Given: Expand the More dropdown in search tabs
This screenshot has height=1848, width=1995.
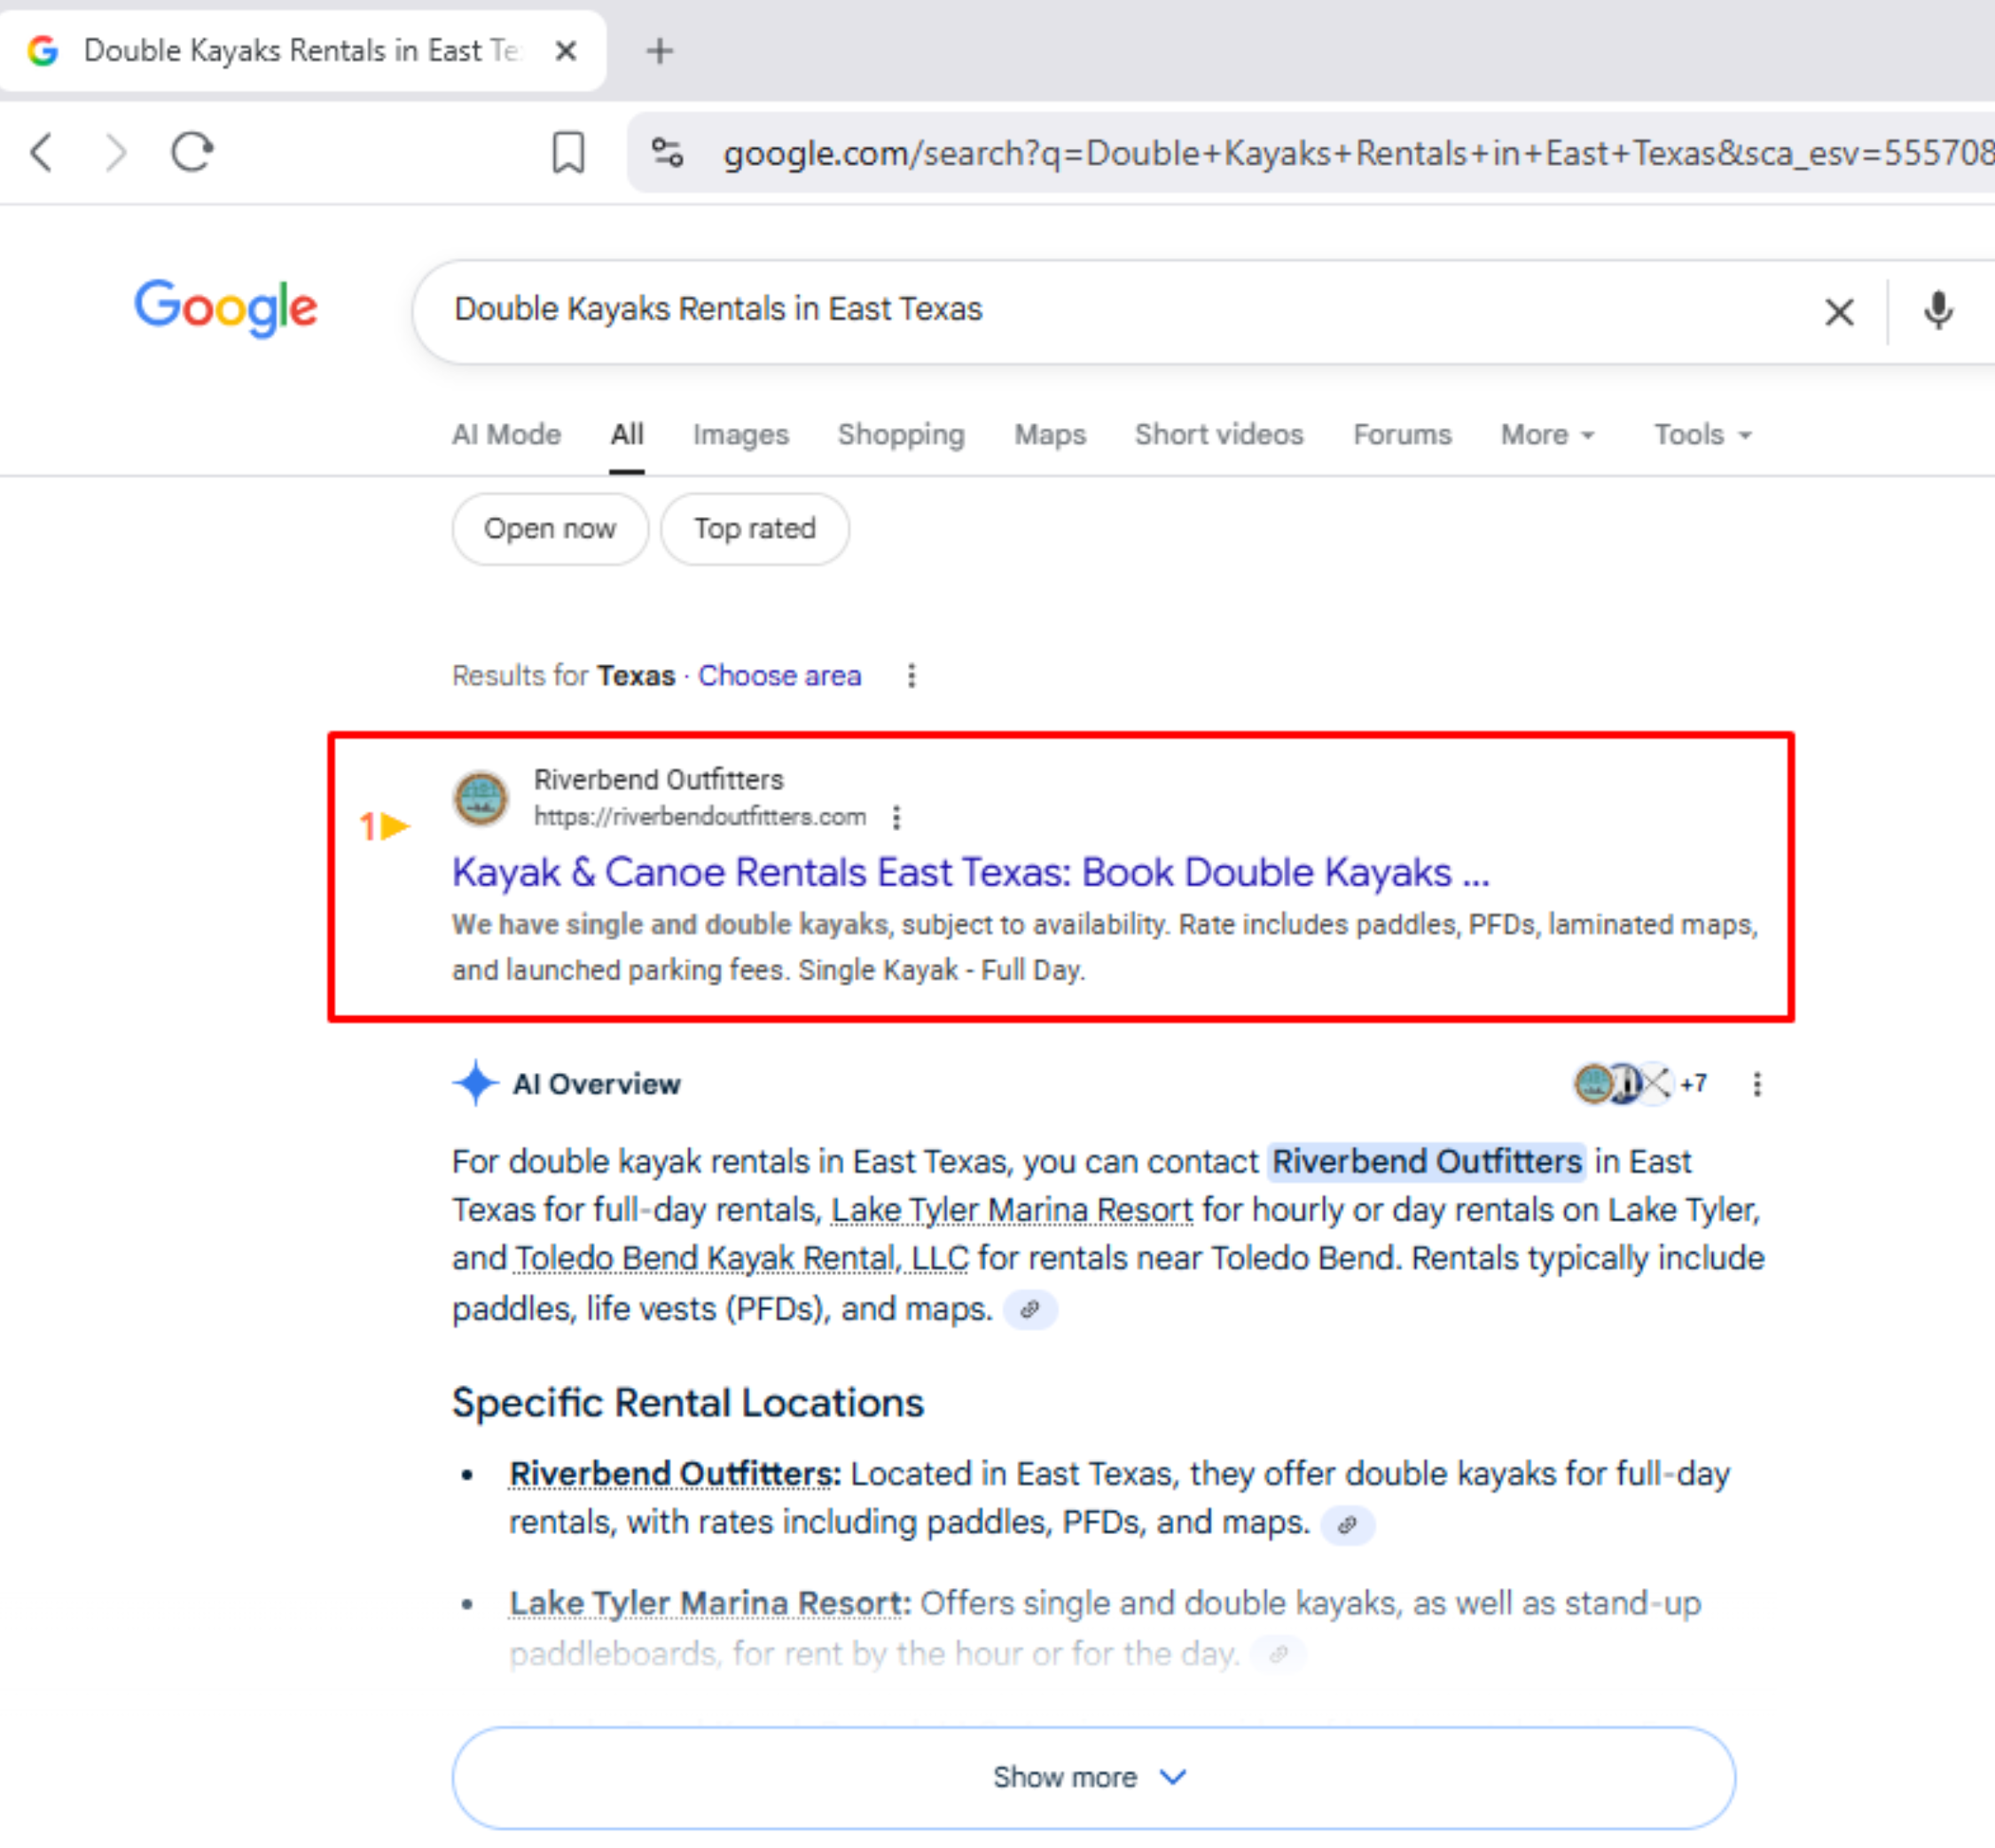Looking at the screenshot, I should (1546, 434).
